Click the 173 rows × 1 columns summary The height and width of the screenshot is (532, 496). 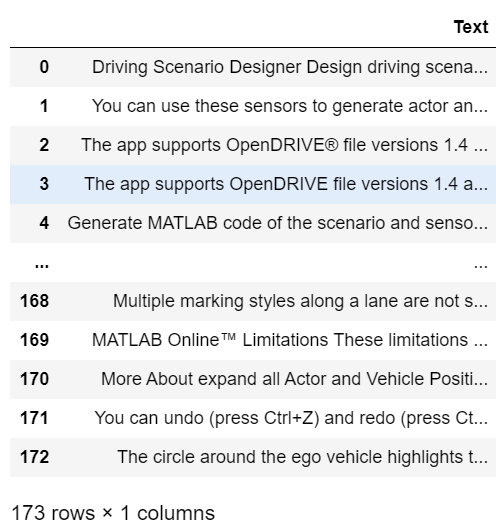(x=113, y=513)
